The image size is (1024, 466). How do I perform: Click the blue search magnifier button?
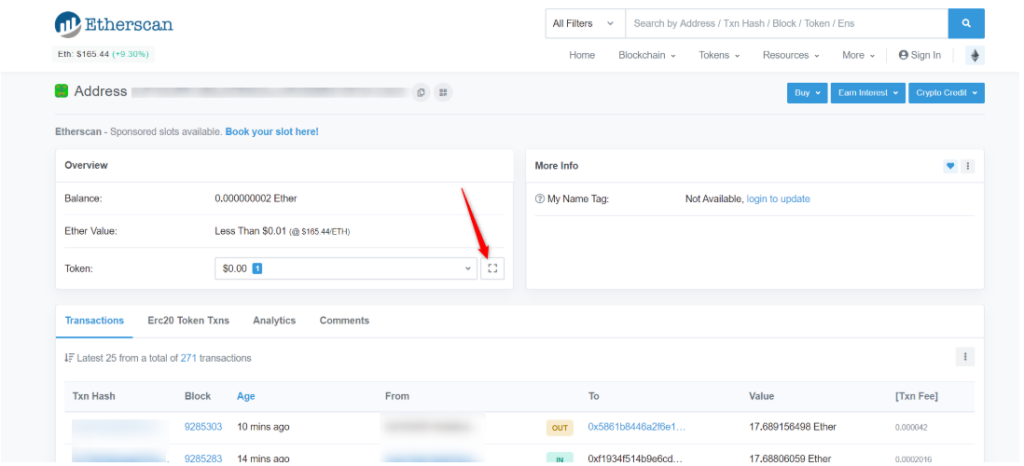coord(966,23)
